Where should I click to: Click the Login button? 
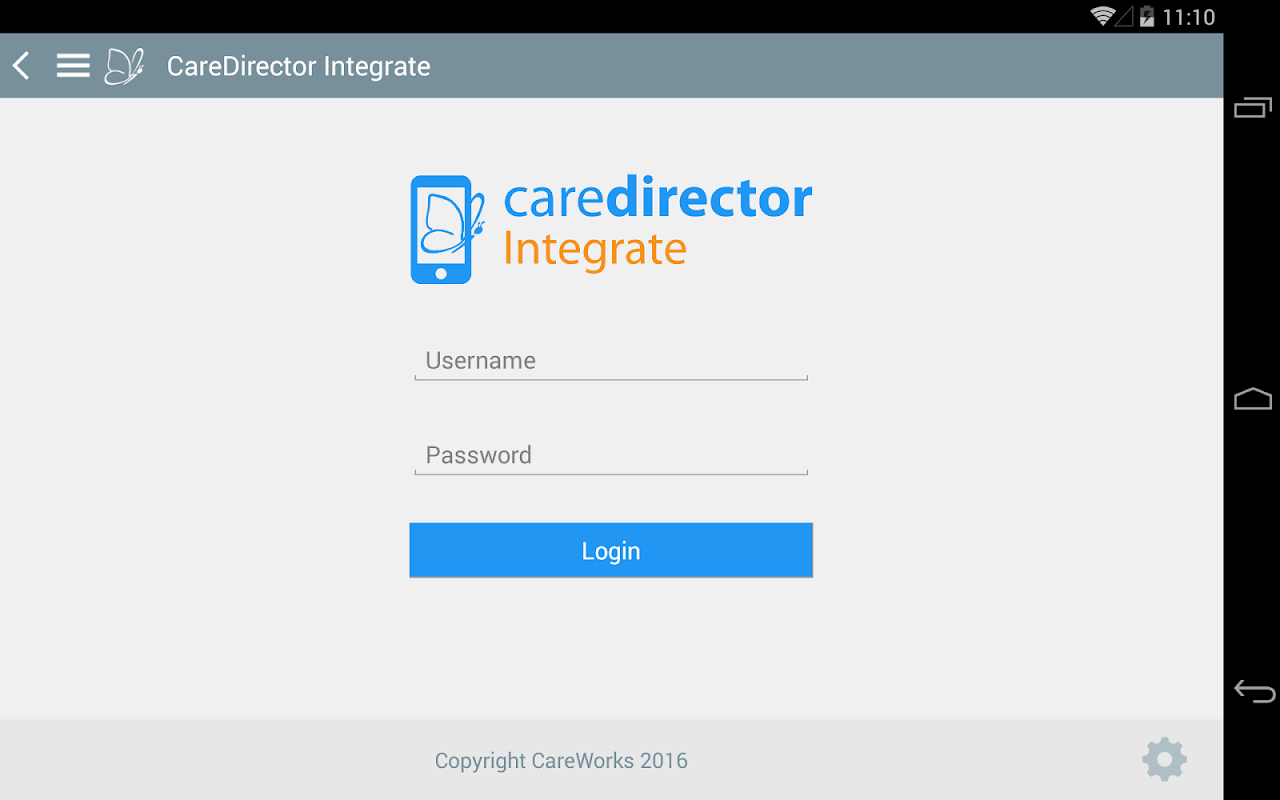[x=611, y=550]
